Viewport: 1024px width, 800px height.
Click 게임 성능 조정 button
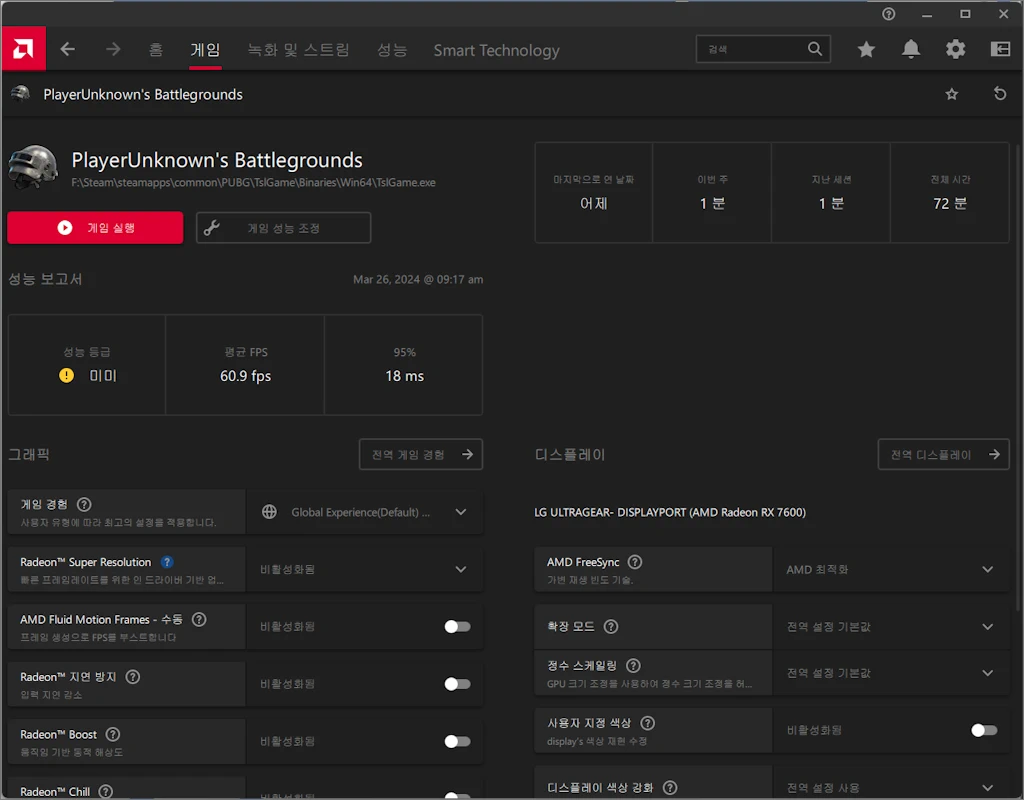coord(283,228)
